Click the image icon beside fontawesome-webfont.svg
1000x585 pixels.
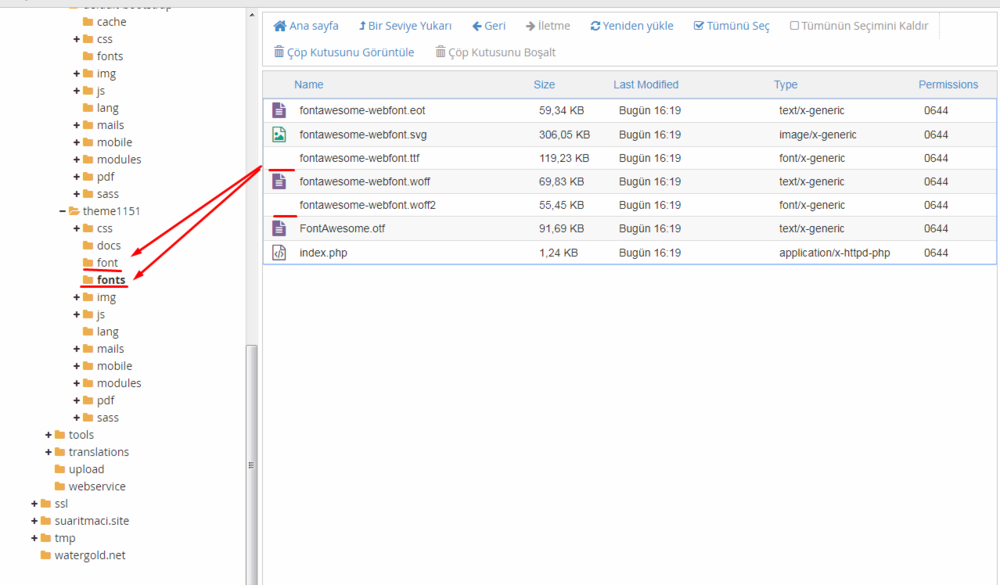click(278, 134)
